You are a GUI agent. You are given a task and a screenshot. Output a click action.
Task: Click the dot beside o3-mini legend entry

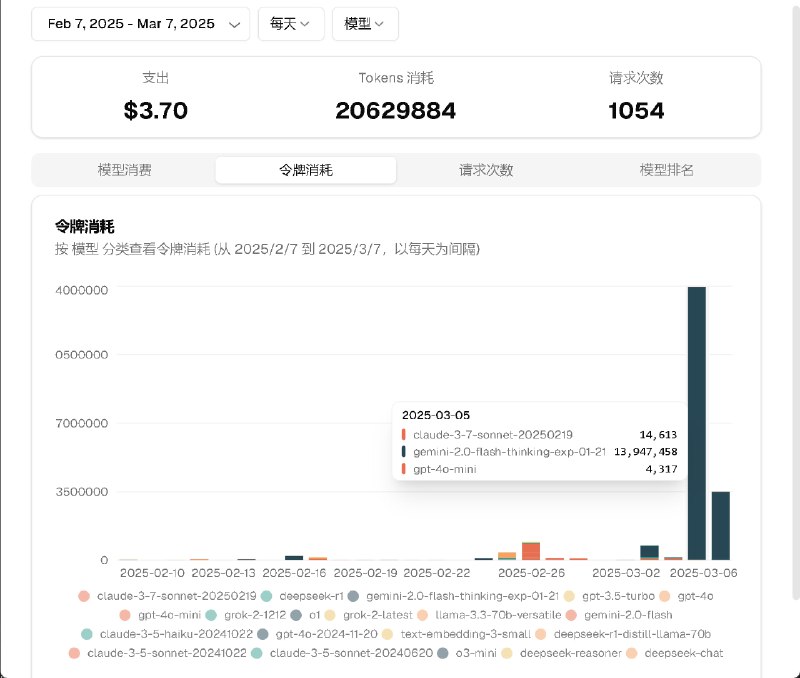pos(440,653)
